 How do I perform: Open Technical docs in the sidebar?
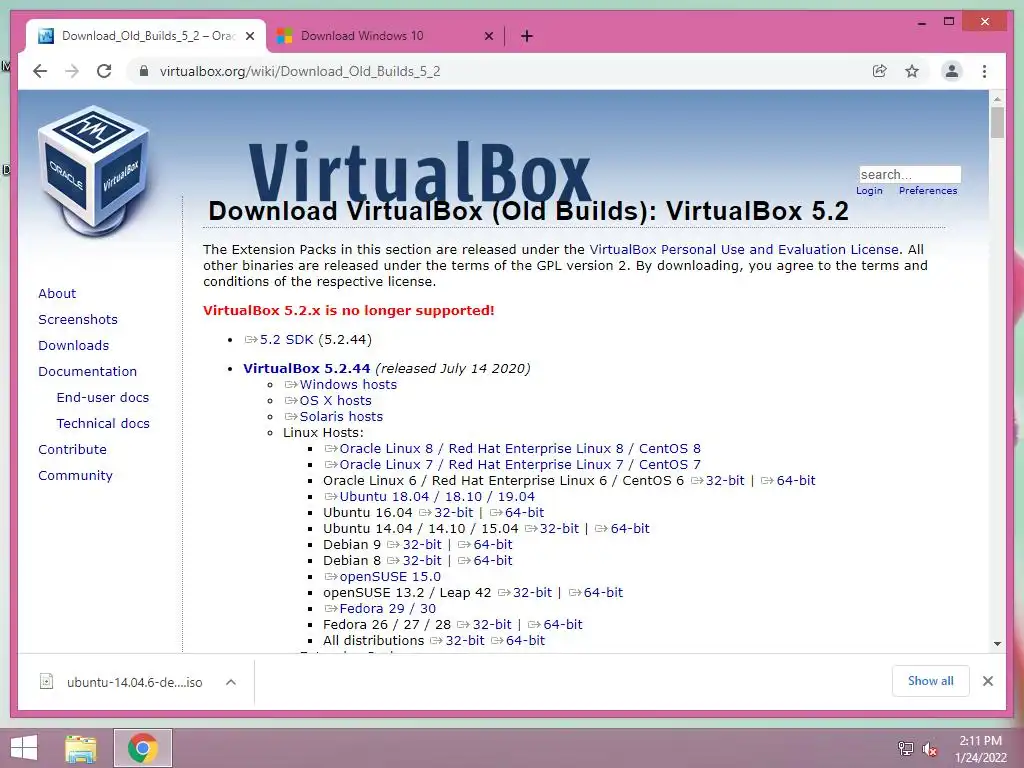(x=103, y=423)
